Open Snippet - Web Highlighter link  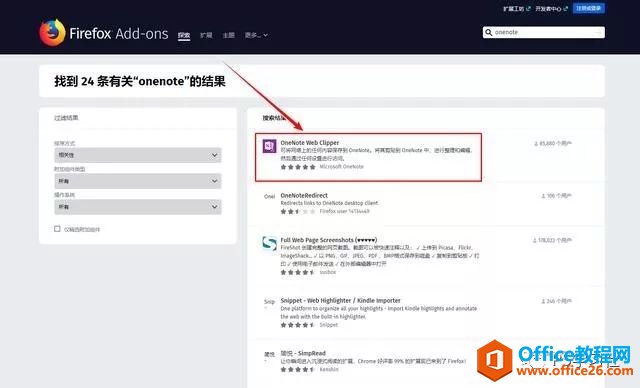click(x=340, y=300)
